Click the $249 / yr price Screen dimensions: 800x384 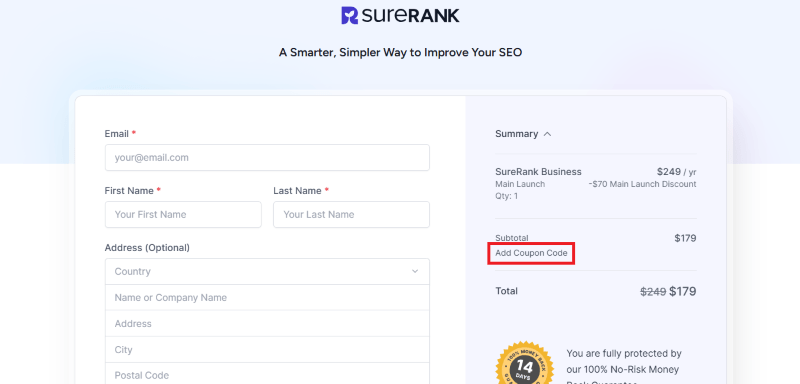(x=677, y=172)
